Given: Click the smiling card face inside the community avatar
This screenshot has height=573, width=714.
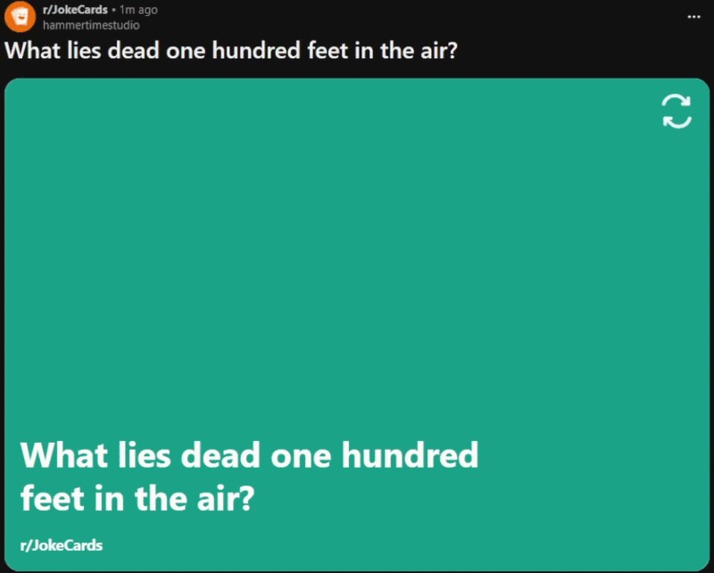Looking at the screenshot, I should click(20, 17).
